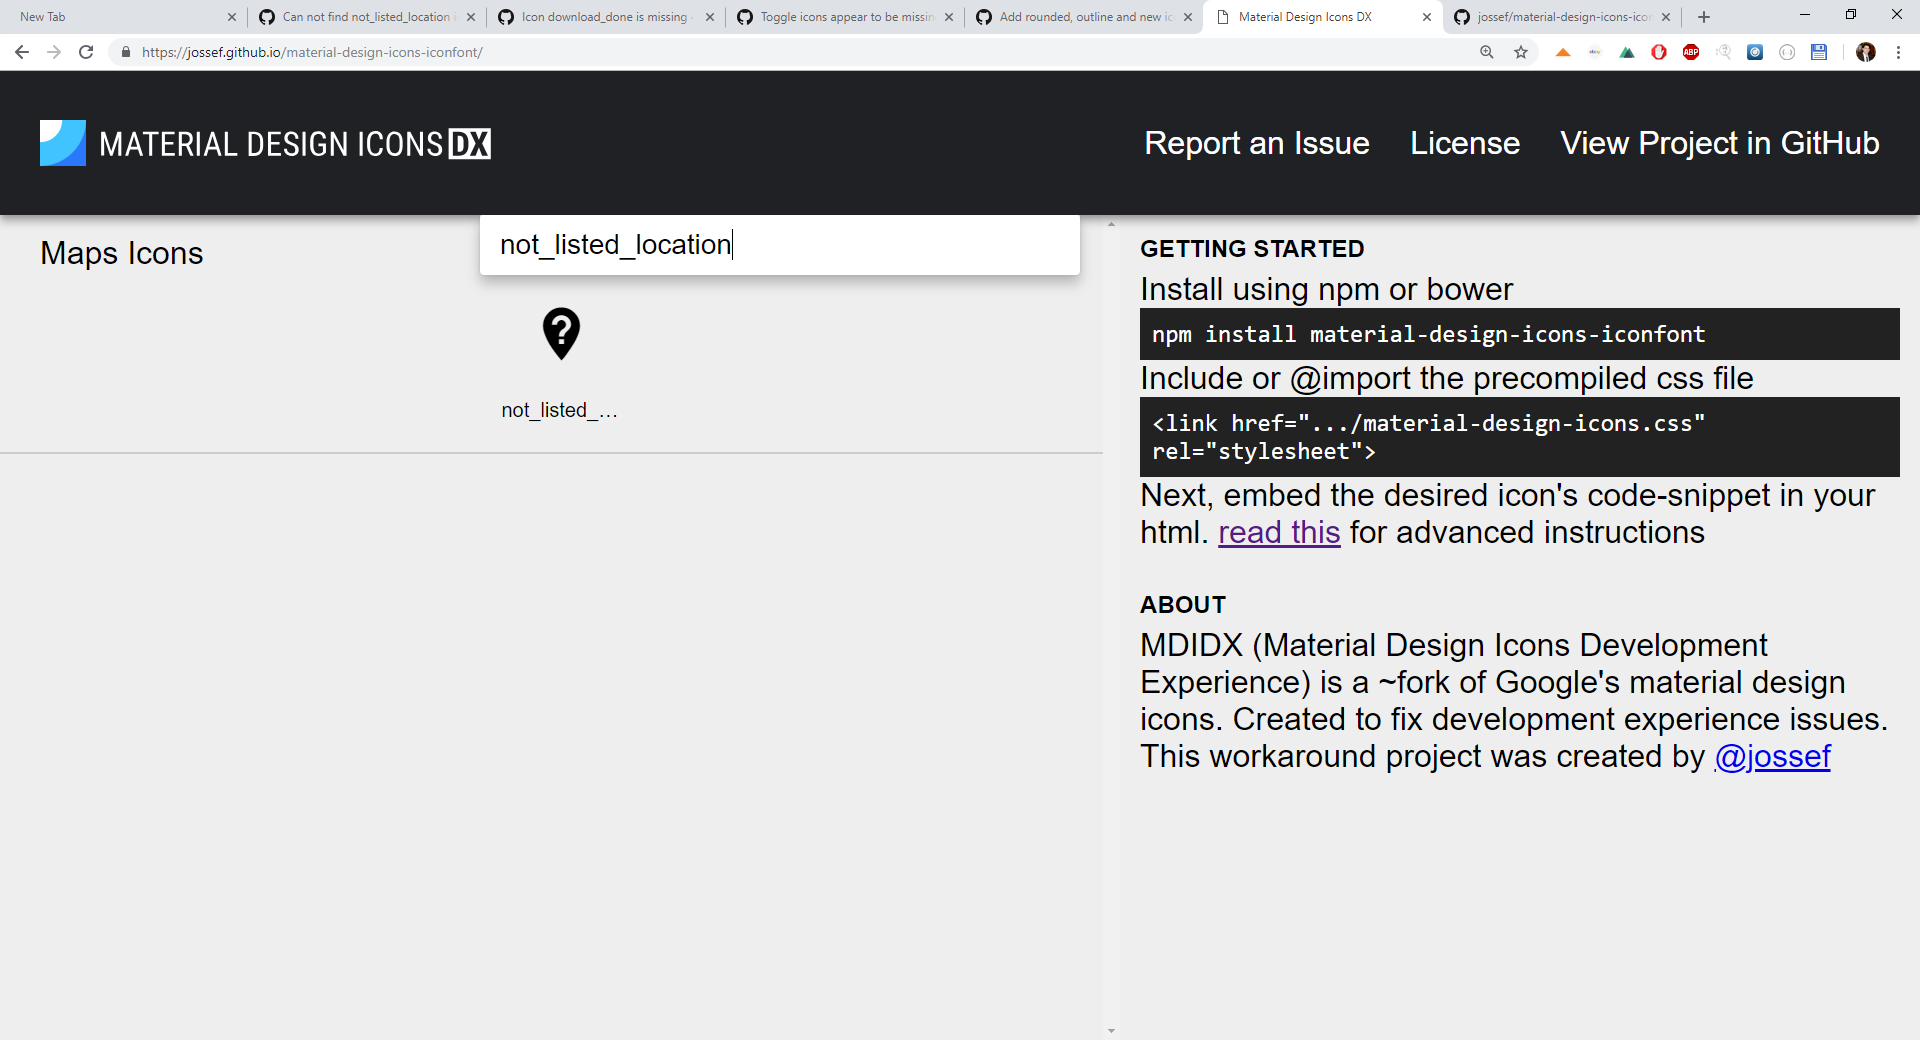
Task: Click the Material Design Icons DX logo
Action: 265,143
